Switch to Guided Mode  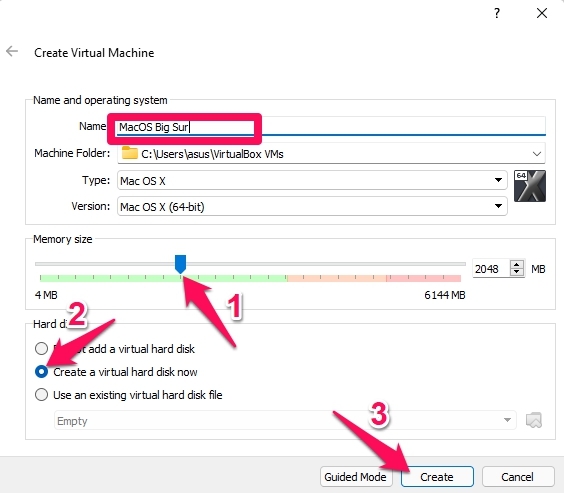pyautogui.click(x=355, y=477)
